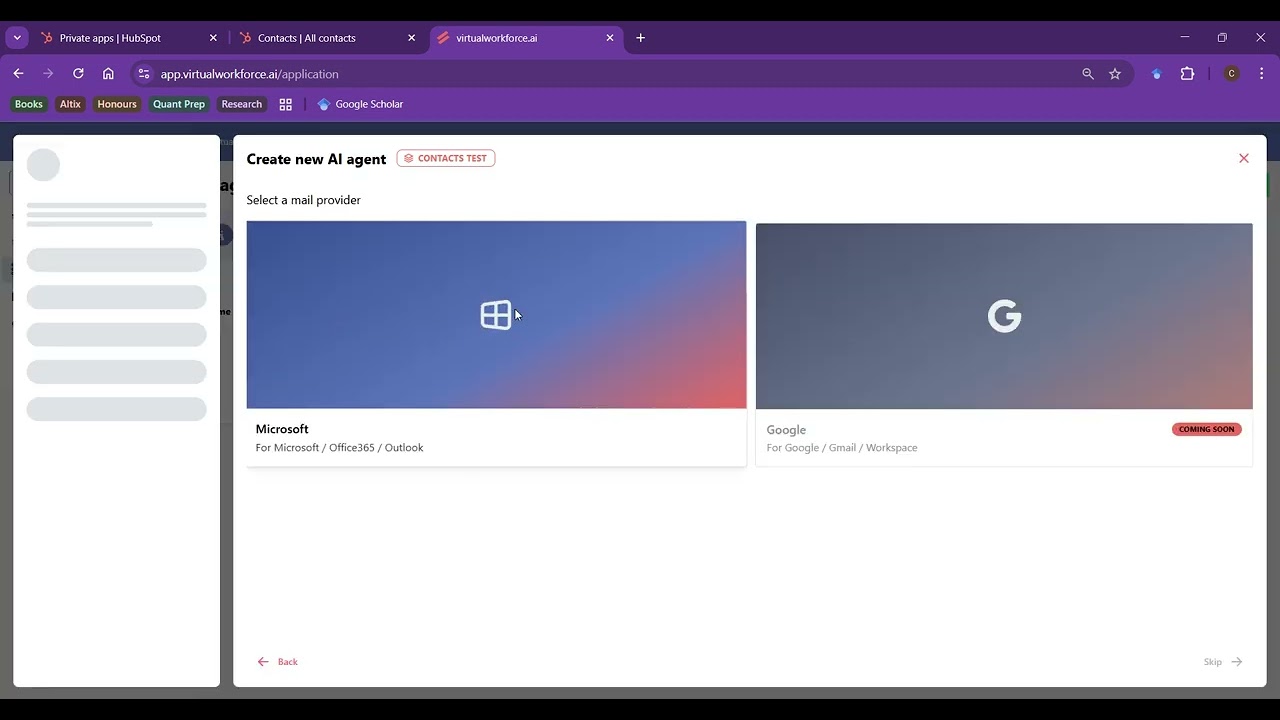Image resolution: width=1280 pixels, height=720 pixels.
Task: Click the 'Select a mail provider' heading
Action: (x=304, y=200)
